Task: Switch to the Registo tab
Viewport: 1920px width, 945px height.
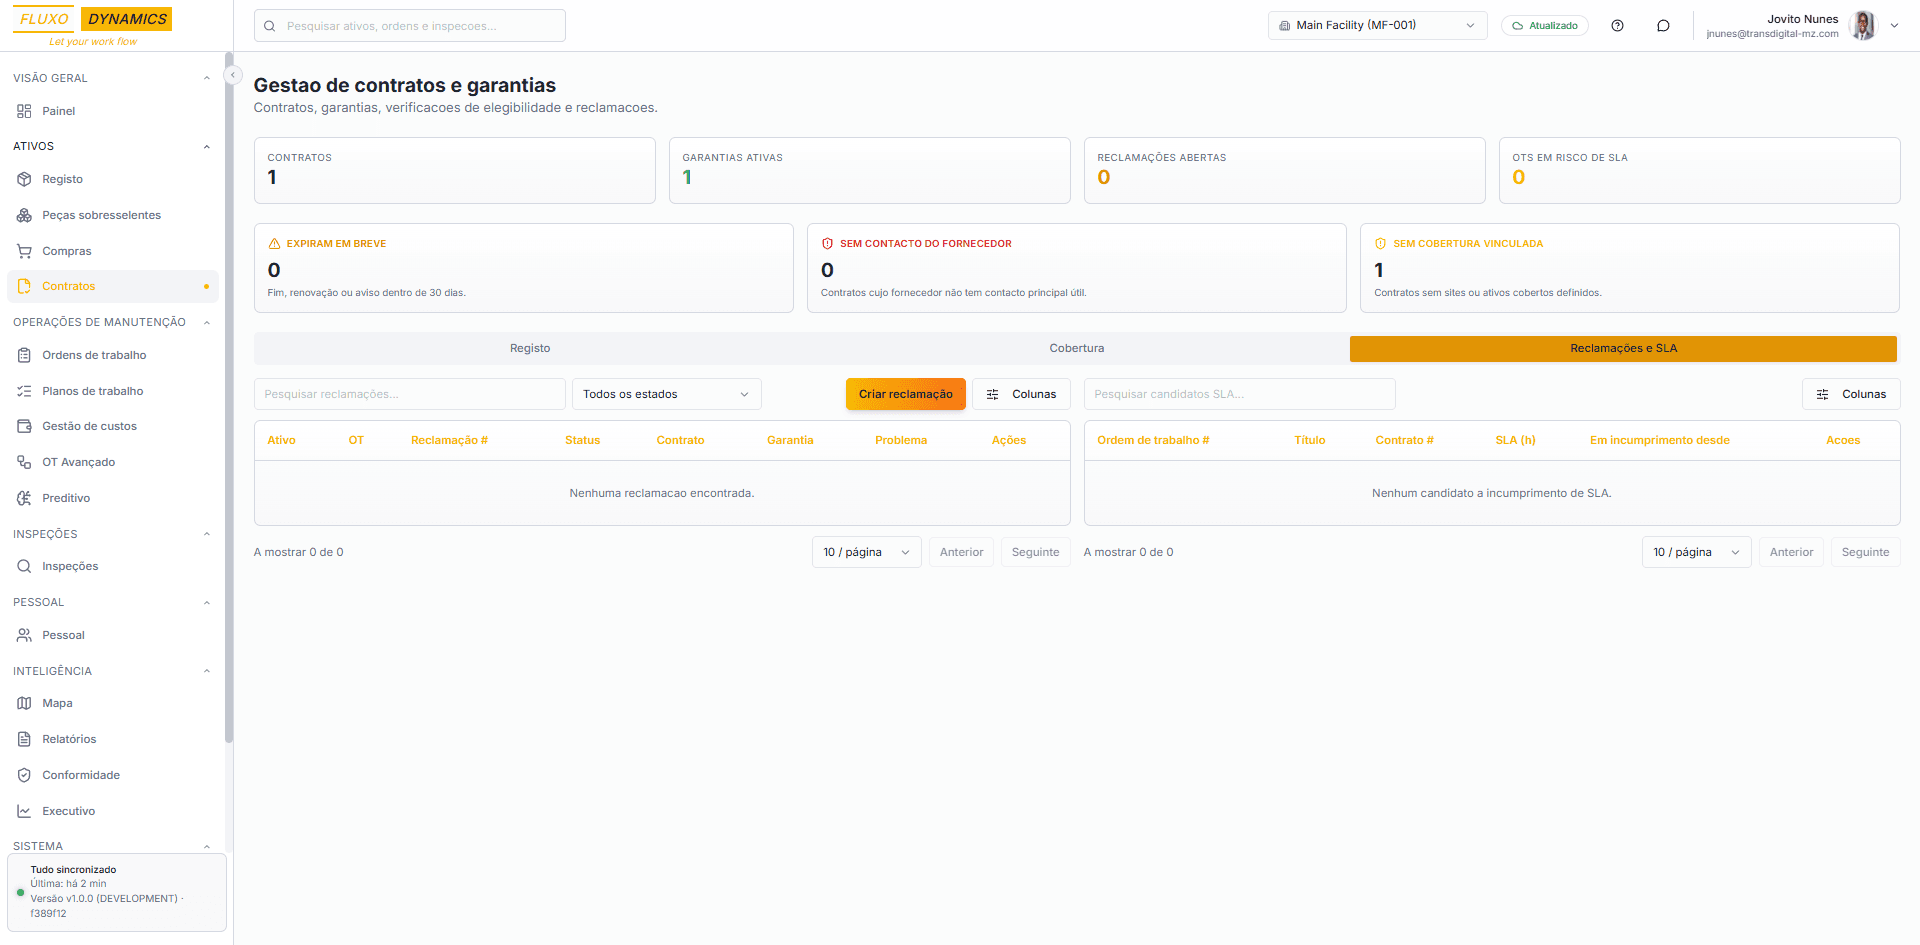Action: pos(530,348)
